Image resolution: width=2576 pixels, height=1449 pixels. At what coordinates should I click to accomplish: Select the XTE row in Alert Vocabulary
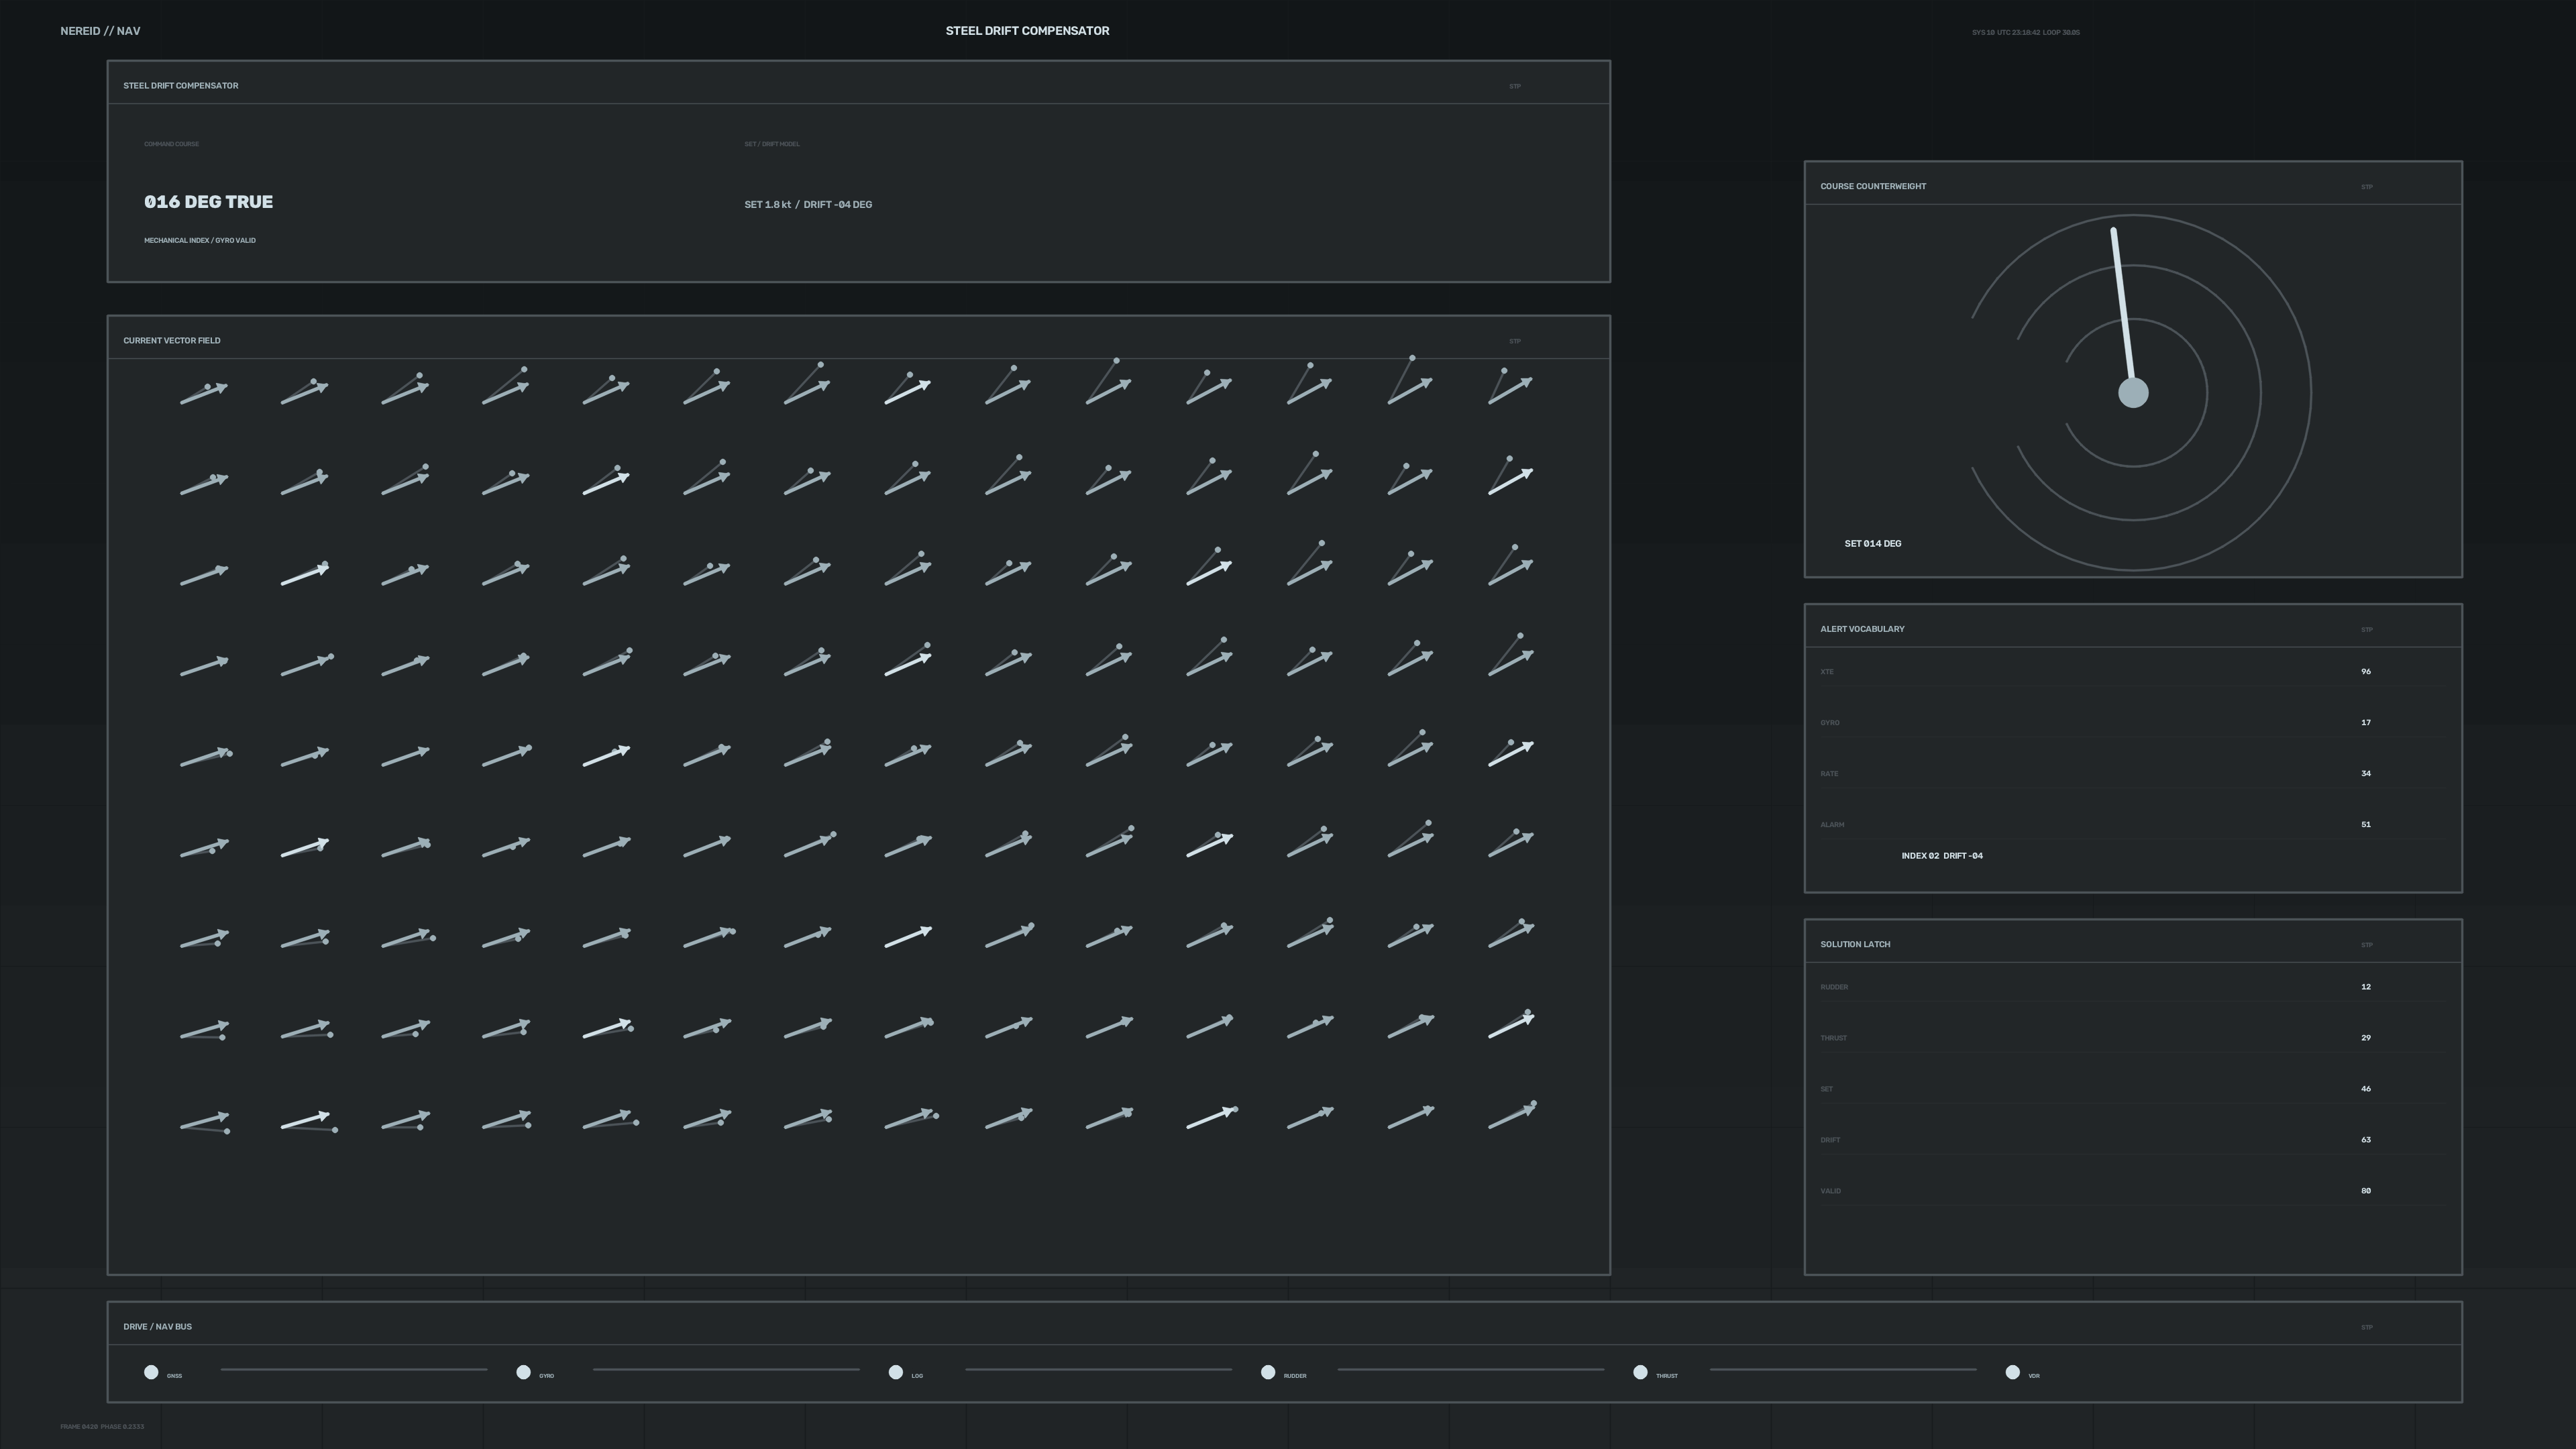[x=2133, y=672]
